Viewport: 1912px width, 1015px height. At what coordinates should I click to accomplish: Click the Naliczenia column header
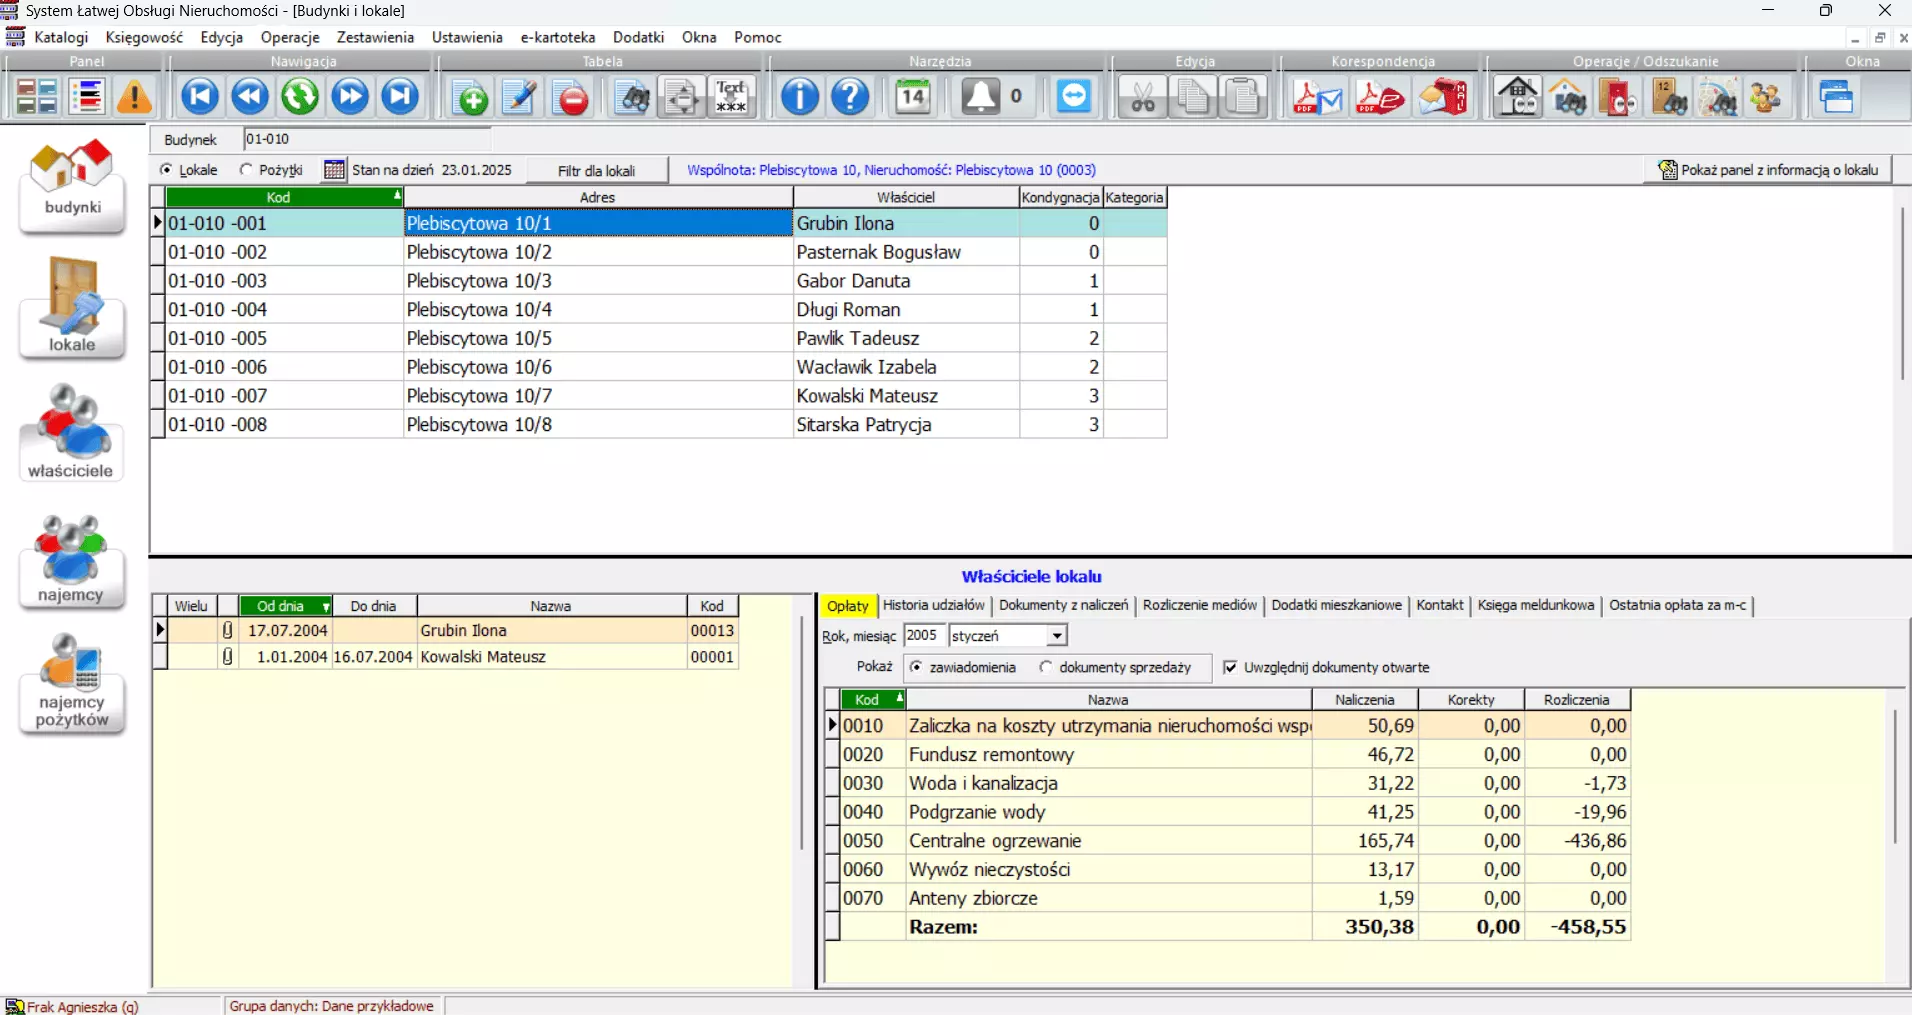pyautogui.click(x=1365, y=699)
